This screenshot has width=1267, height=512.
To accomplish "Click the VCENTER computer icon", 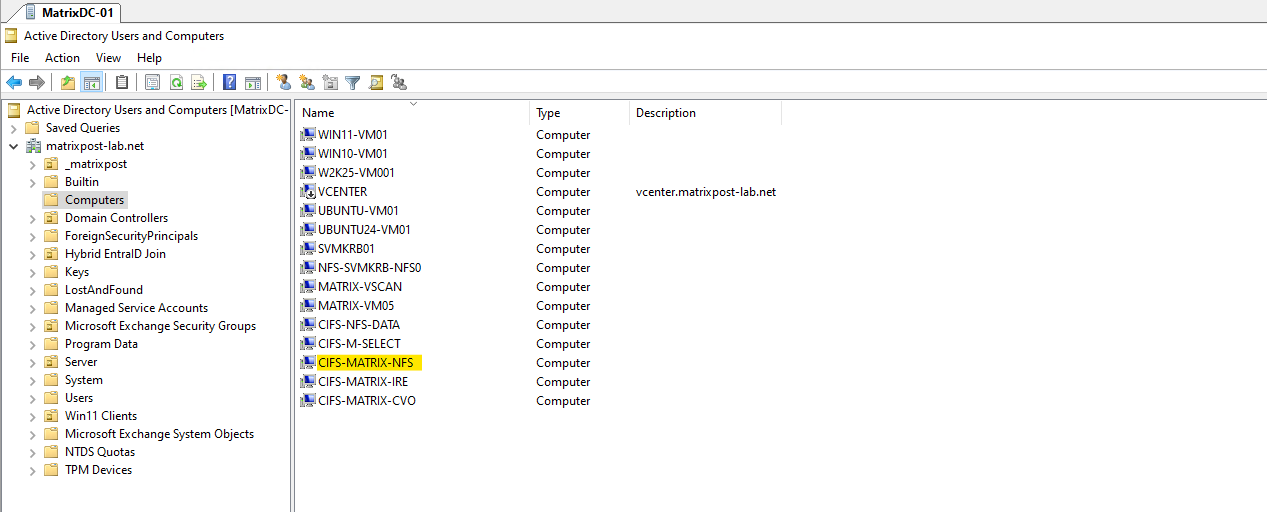I will point(308,192).
